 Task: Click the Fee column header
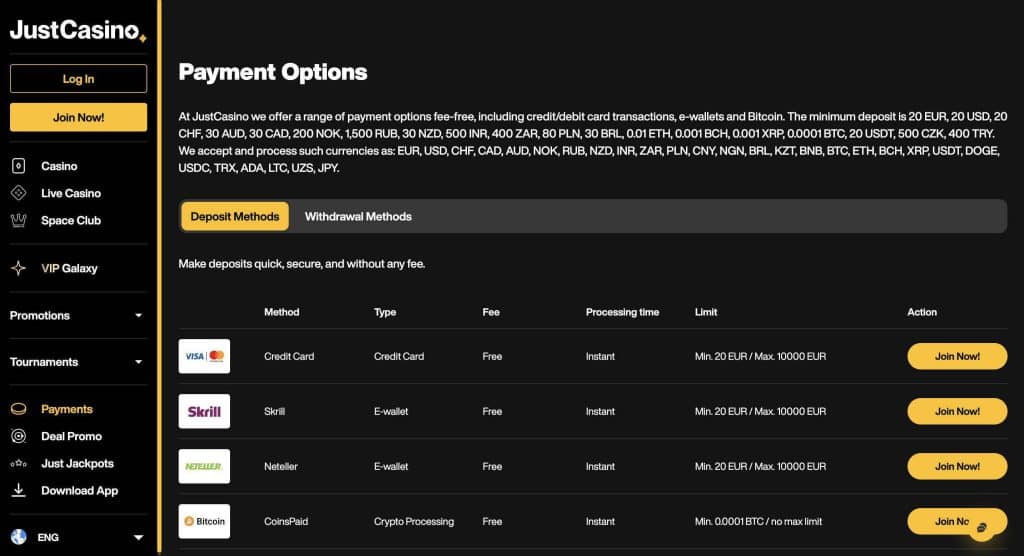490,312
